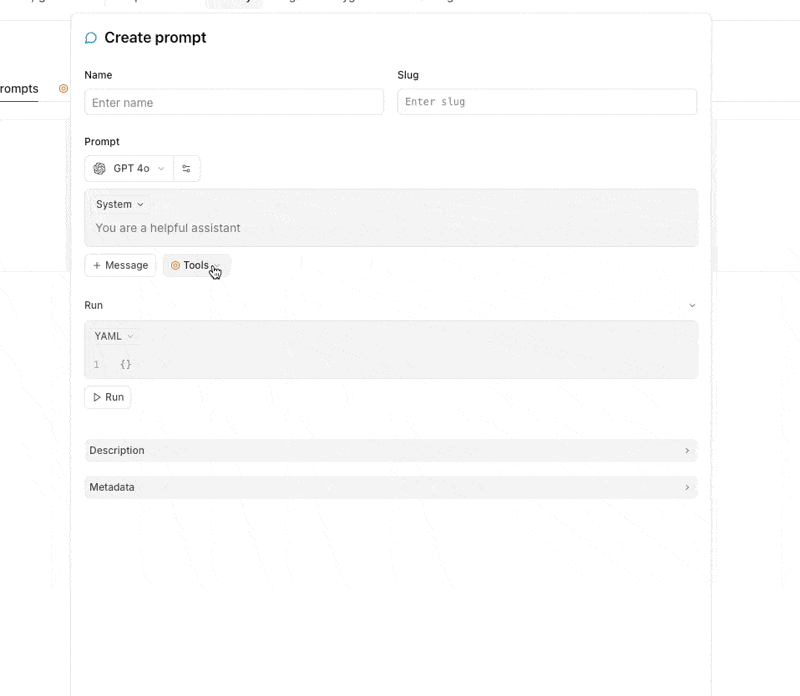Click the orange icon next to Prompts tab
800x696 pixels.
click(x=63, y=89)
